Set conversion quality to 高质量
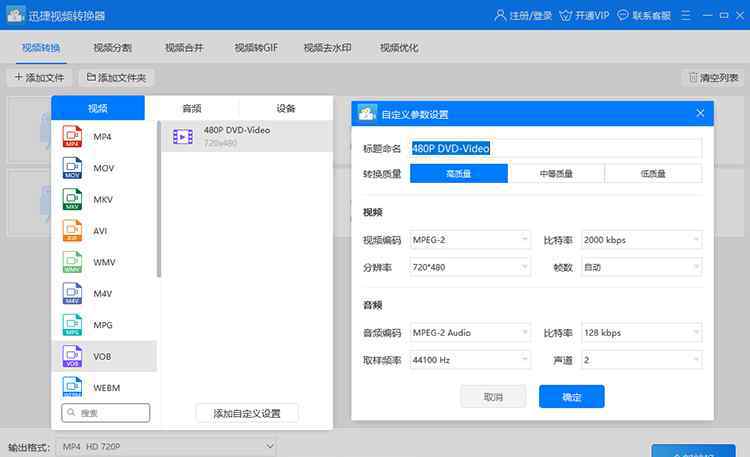The image size is (750, 457). click(x=459, y=174)
